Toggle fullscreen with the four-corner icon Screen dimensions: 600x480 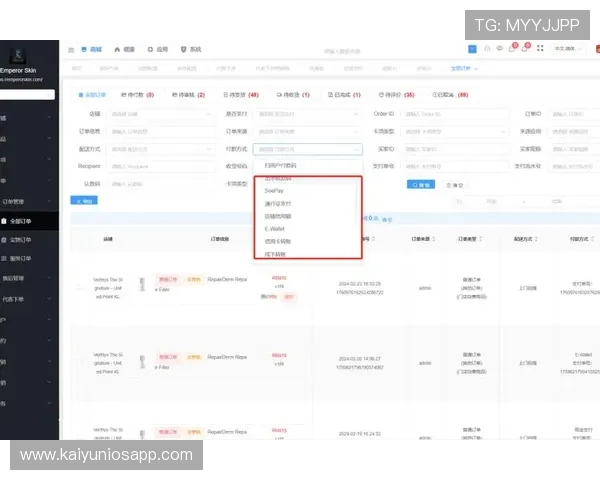point(540,48)
